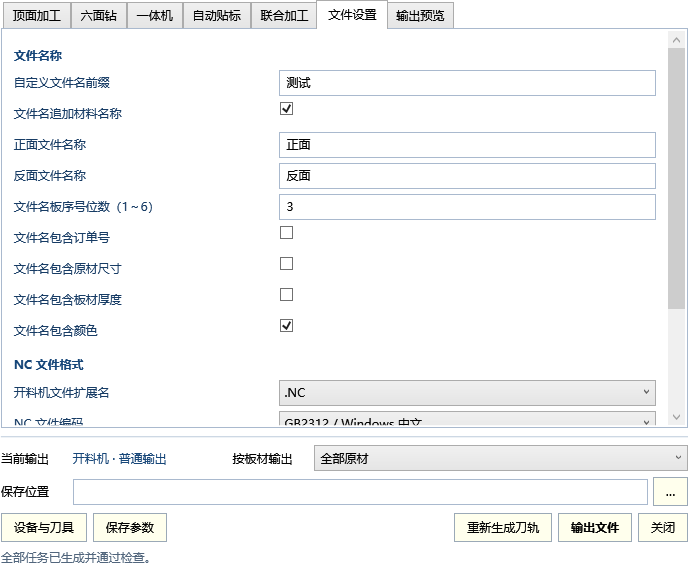This screenshot has width=688, height=565.
Task: Click the browse ... button for 保存位置
Action: pos(670,492)
